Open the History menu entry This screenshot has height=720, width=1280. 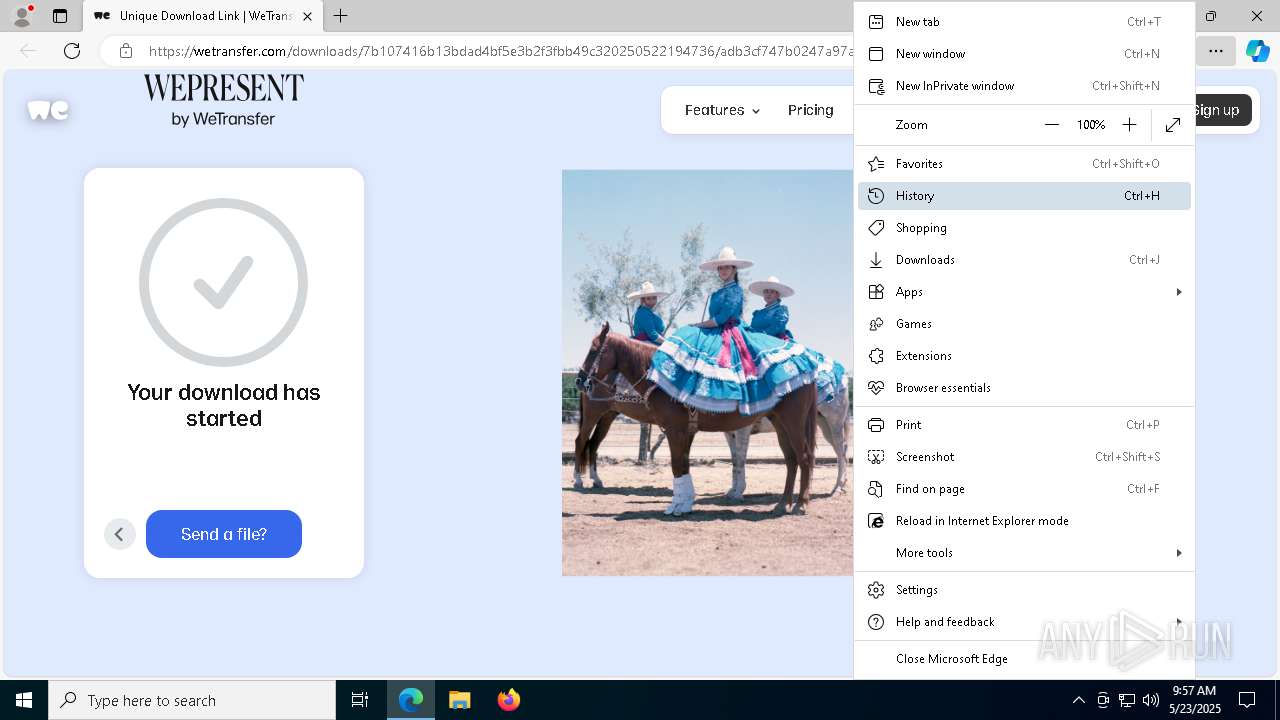pos(1024,196)
